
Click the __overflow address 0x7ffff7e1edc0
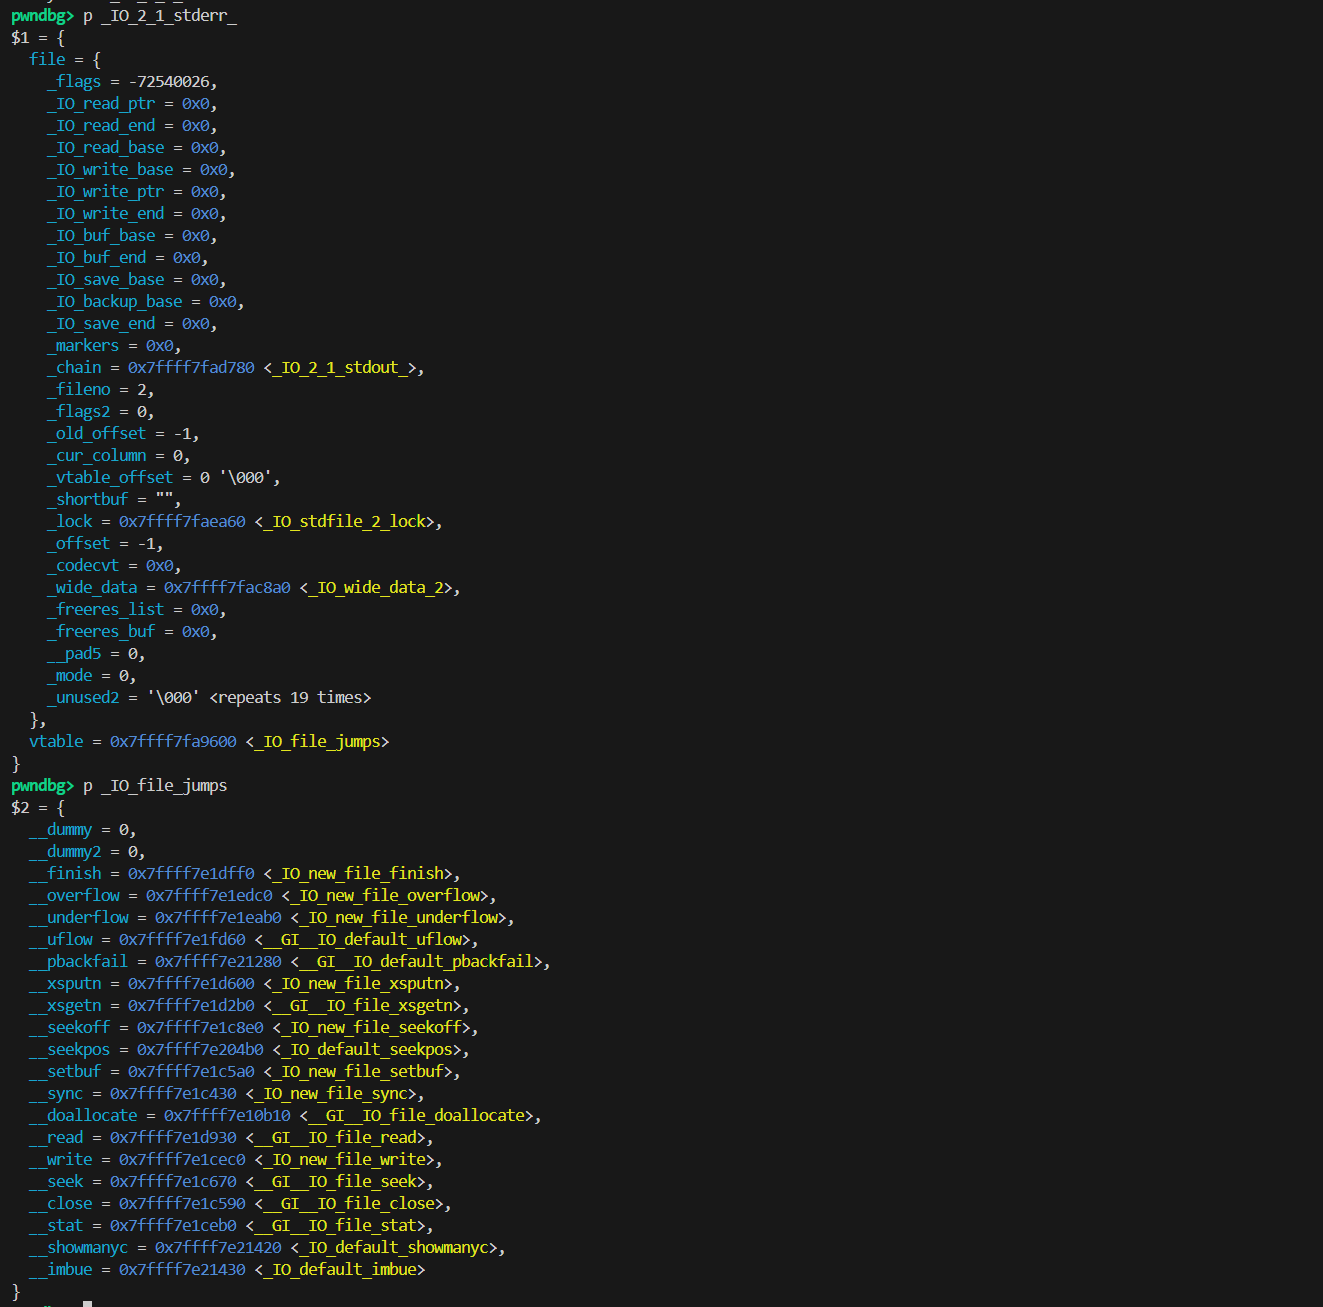tap(209, 896)
